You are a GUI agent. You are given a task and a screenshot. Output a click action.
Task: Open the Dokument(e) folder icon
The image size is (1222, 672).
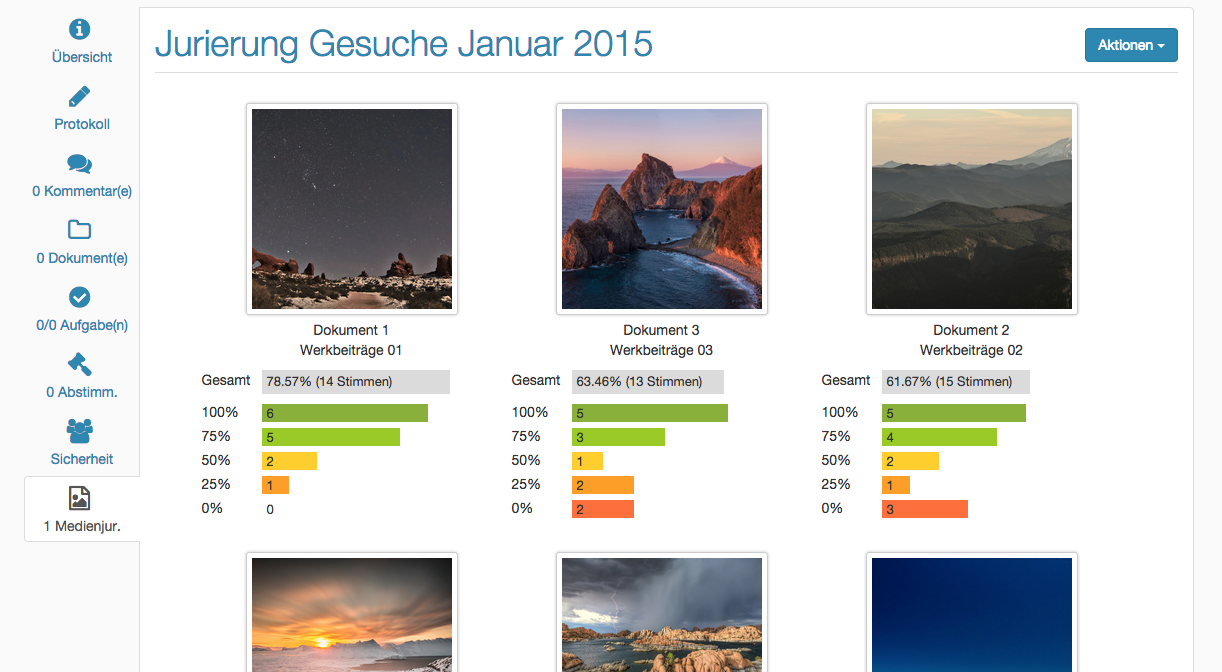[80, 230]
